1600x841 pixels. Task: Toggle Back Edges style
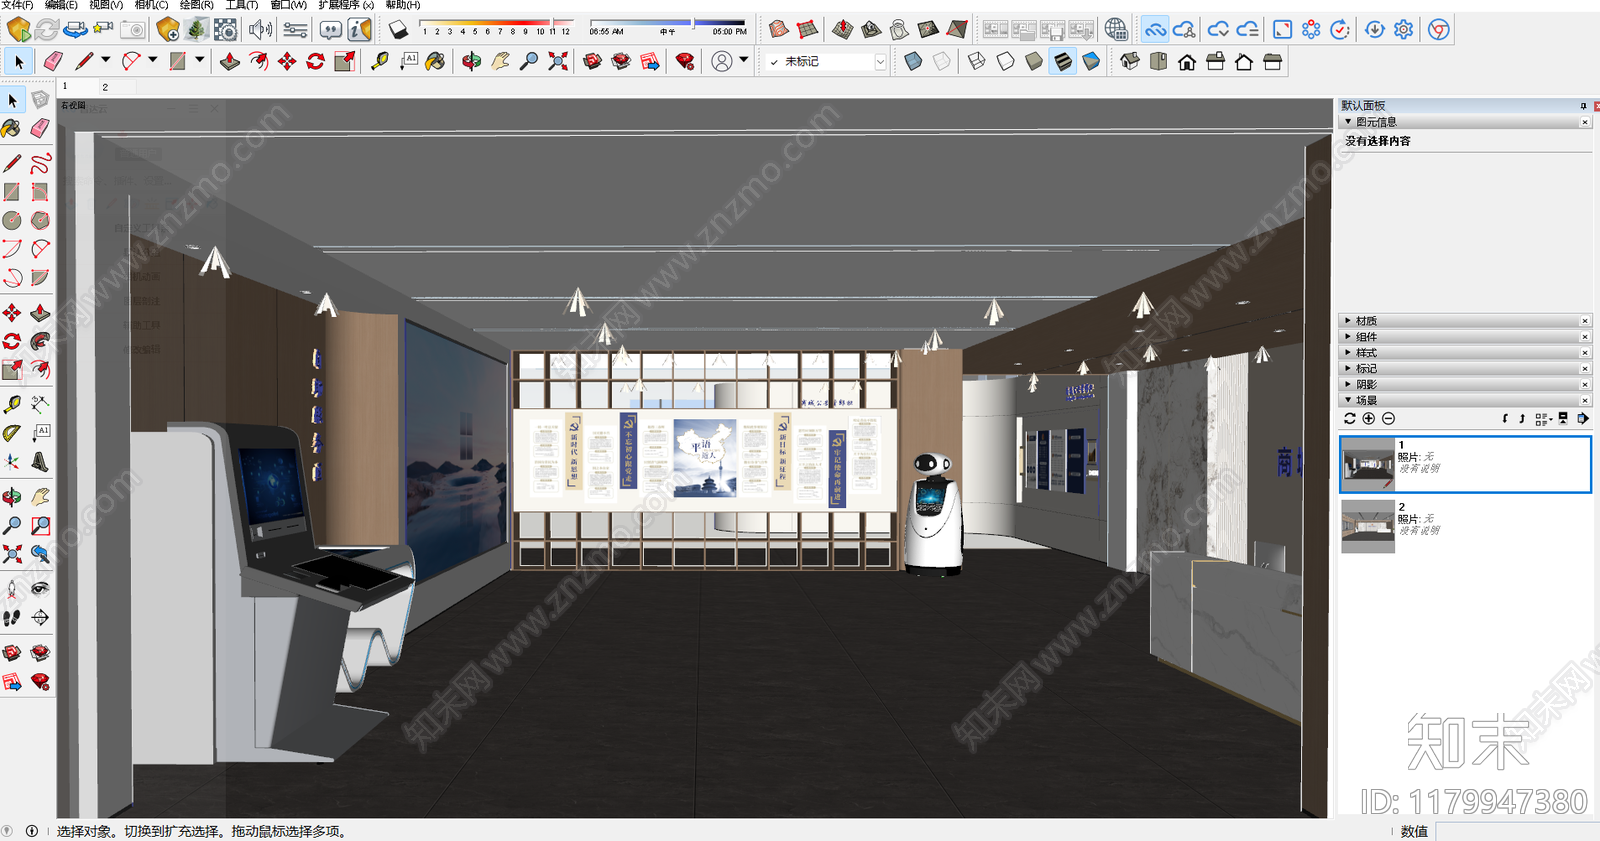[x=941, y=62]
